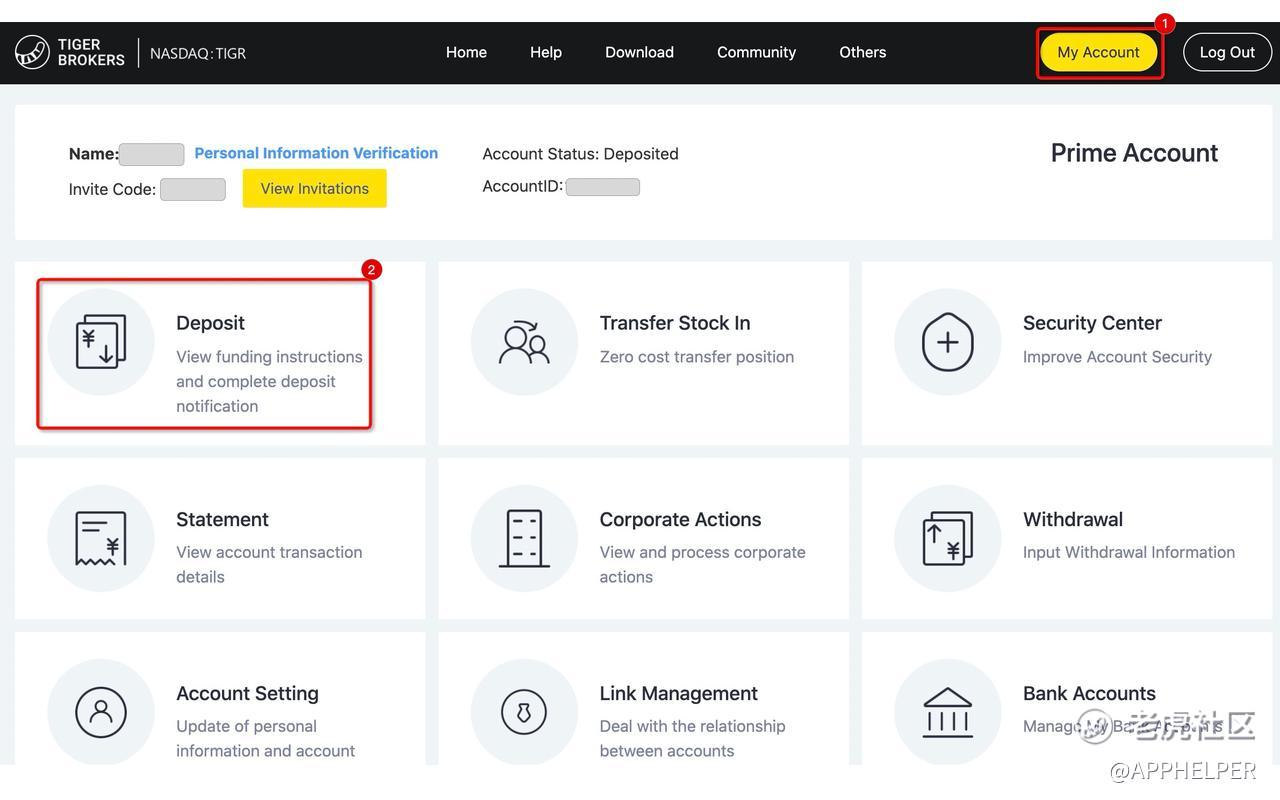
Task: Click 'View and process corporate actions' text
Action: point(702,564)
